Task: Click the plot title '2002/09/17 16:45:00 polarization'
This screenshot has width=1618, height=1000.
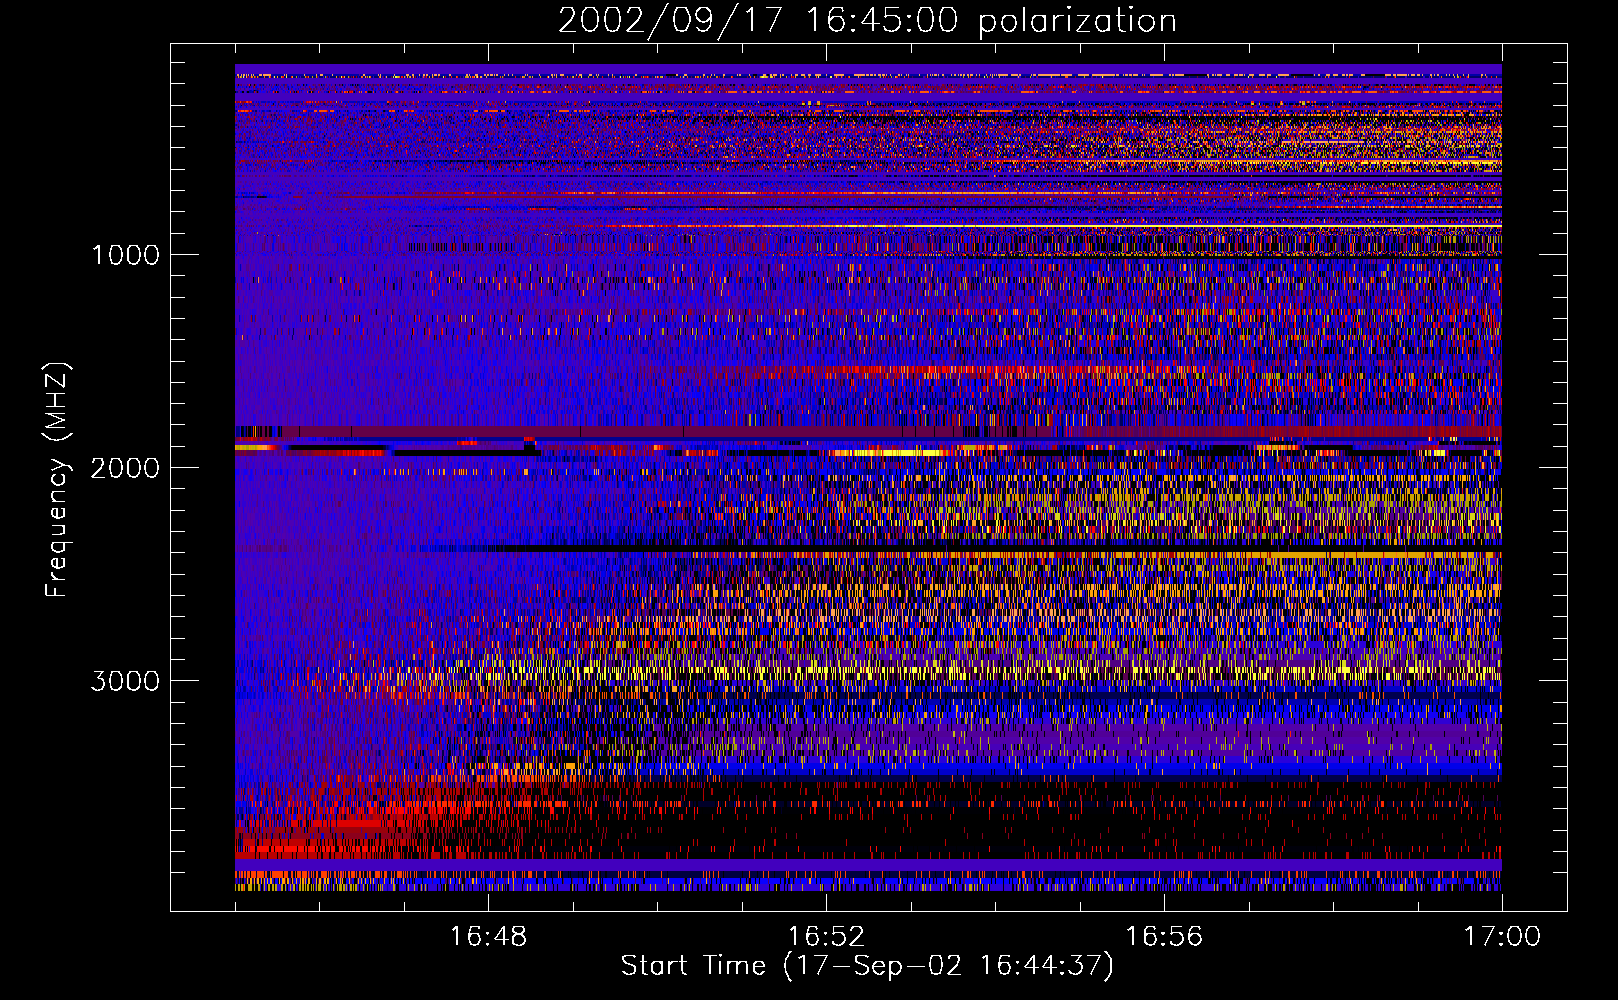Action: 867,21
